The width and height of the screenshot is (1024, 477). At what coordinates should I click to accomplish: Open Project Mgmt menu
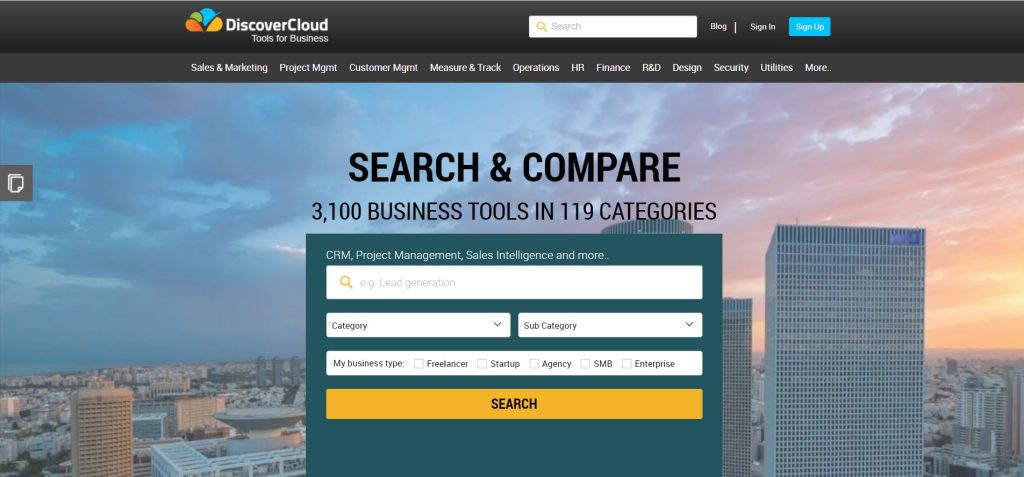click(308, 67)
